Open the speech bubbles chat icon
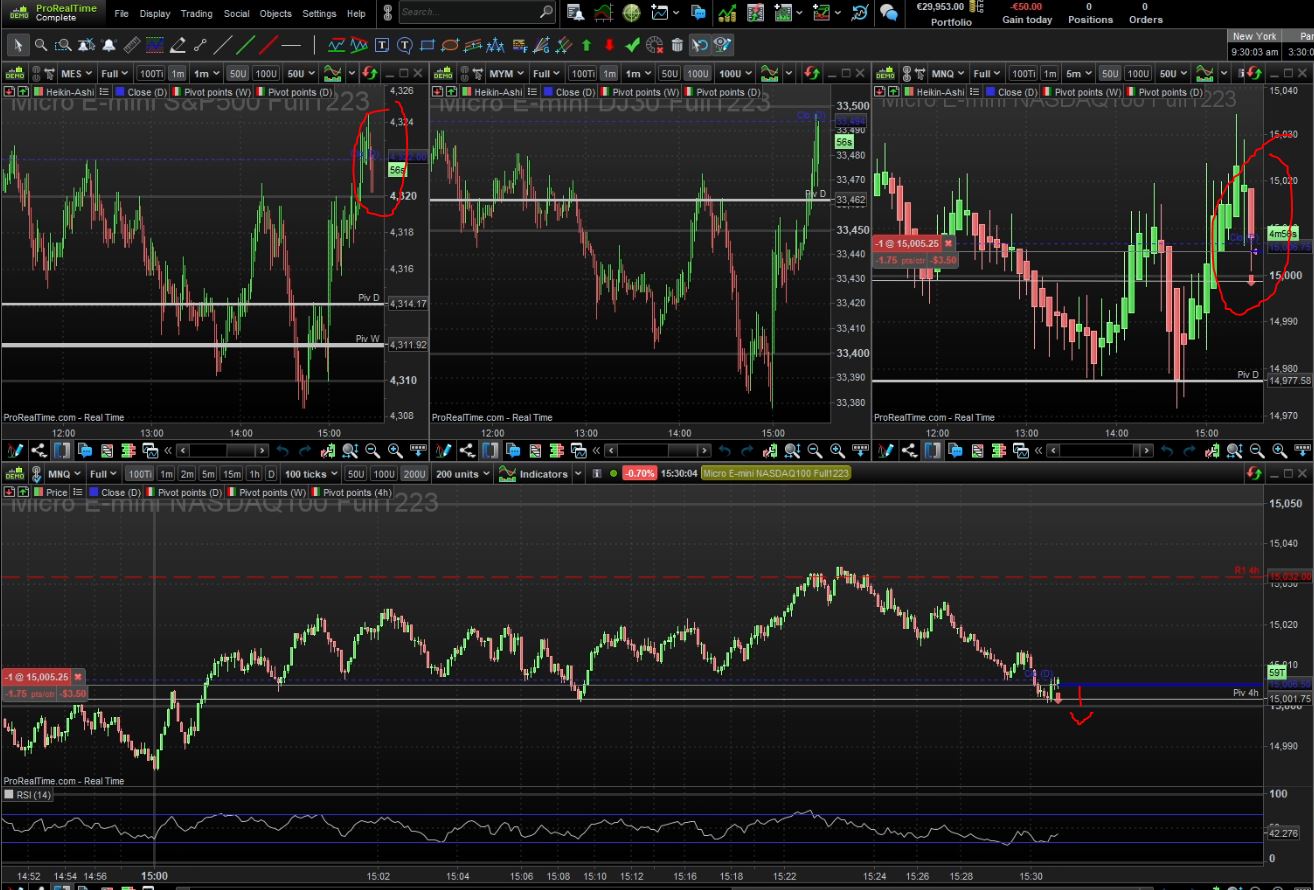The image size is (1314, 890). (889, 13)
